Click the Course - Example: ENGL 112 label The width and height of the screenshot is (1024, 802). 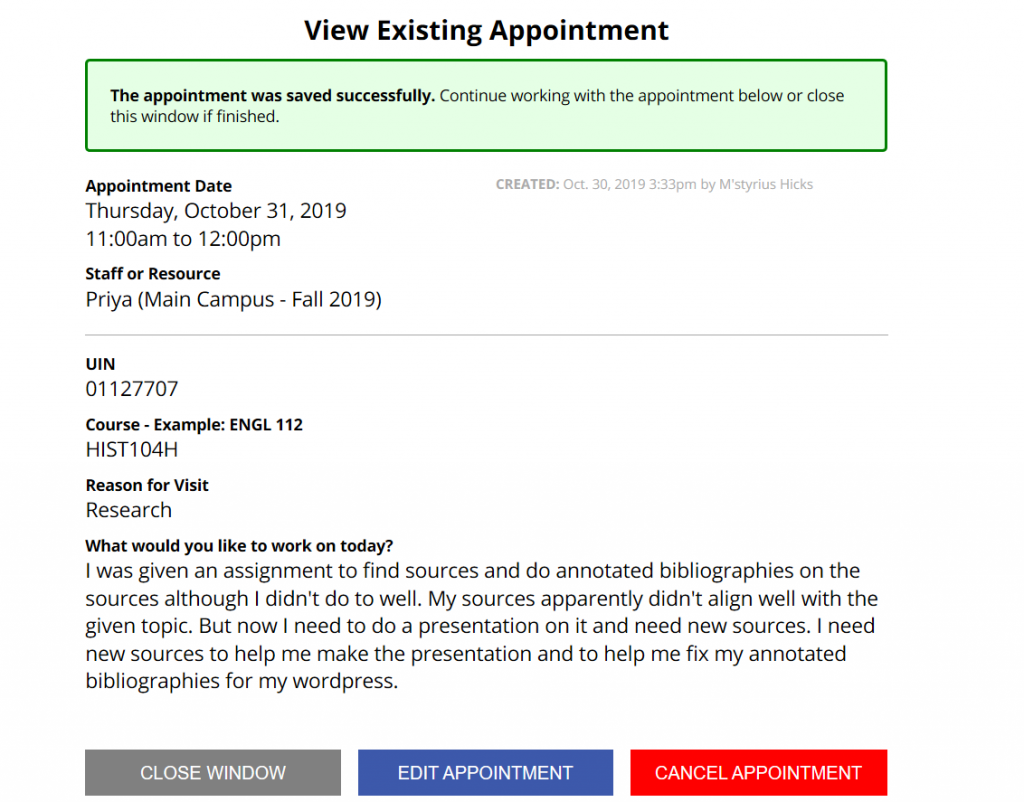[x=194, y=425]
